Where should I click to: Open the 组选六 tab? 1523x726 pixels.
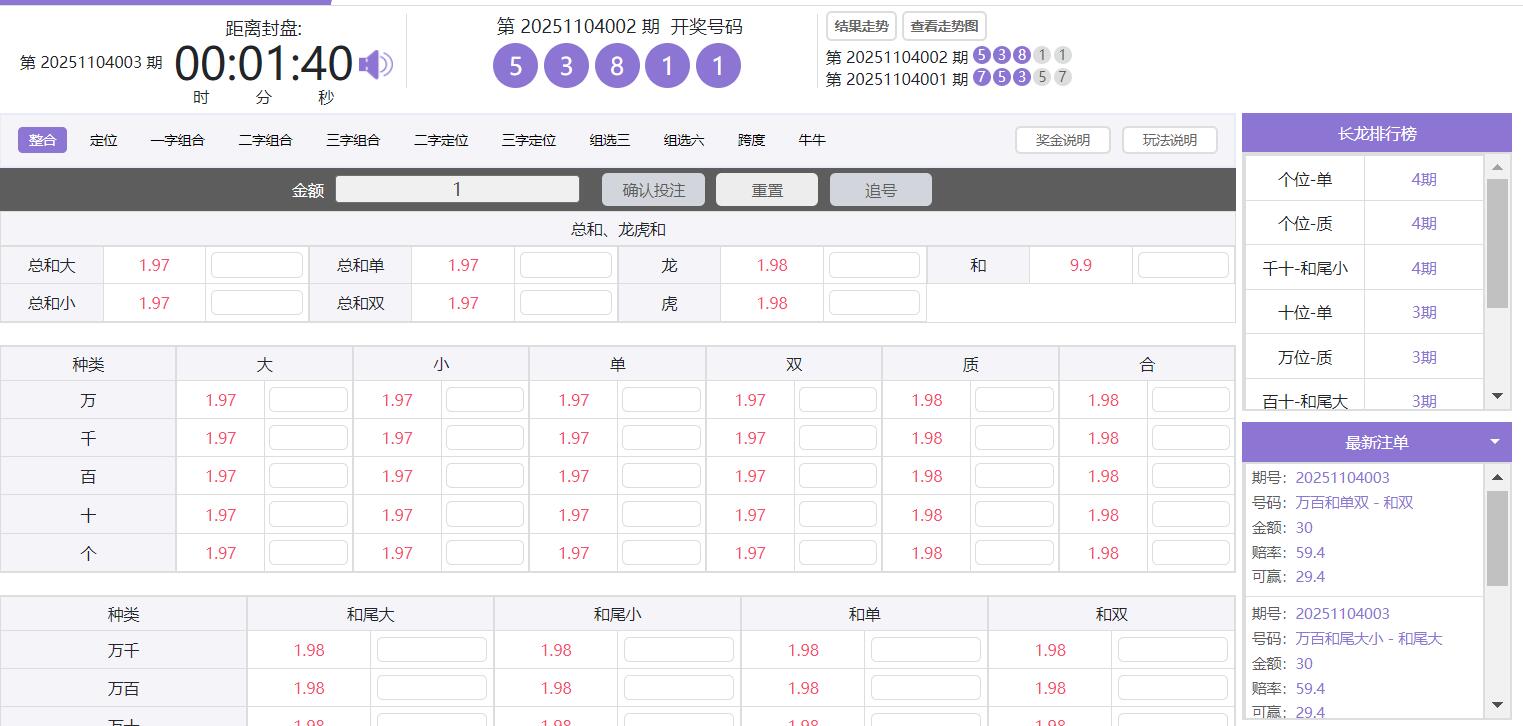pyautogui.click(x=683, y=139)
